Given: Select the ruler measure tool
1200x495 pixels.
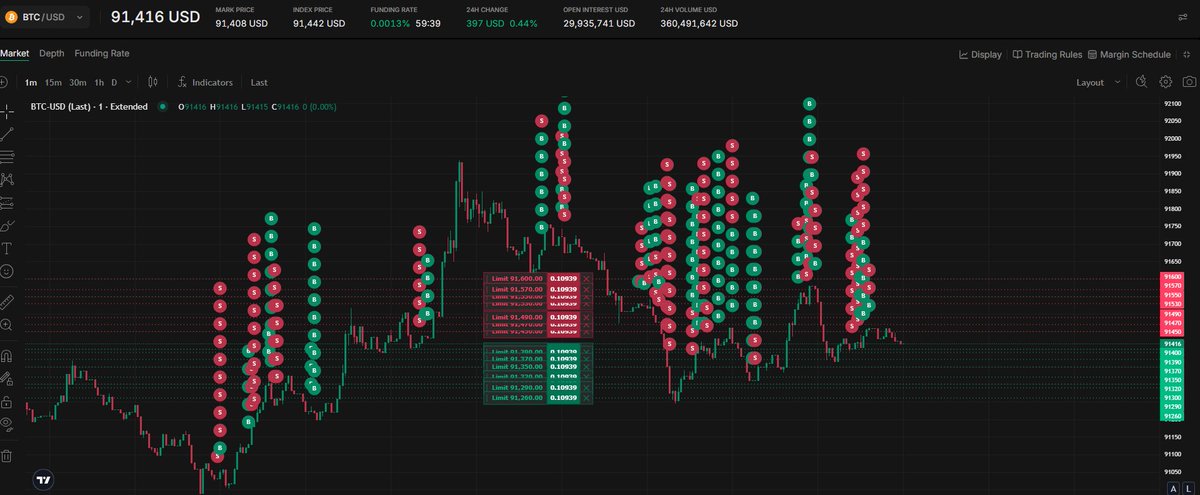Looking at the screenshot, I should 7,300.
